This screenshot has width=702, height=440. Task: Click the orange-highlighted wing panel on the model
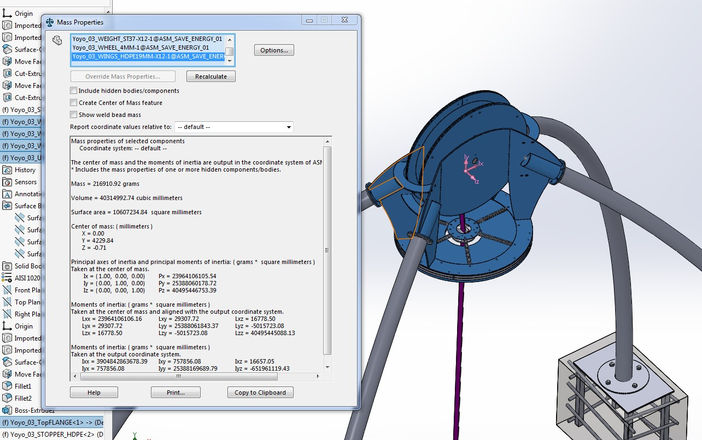[x=401, y=192]
